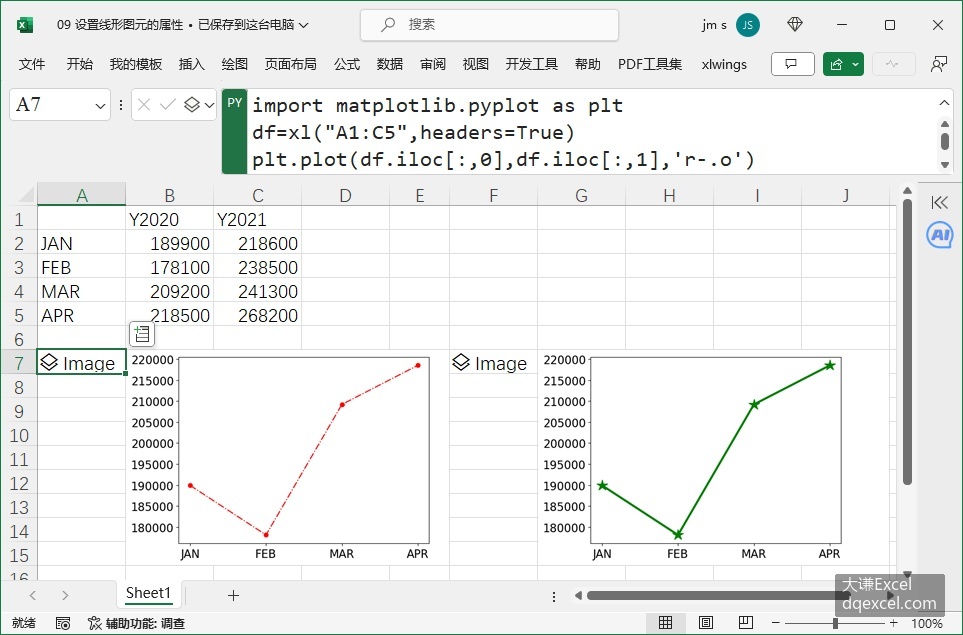Switch to the 插入 tab
Viewport: 963px width, 635px height.
tap(192, 64)
